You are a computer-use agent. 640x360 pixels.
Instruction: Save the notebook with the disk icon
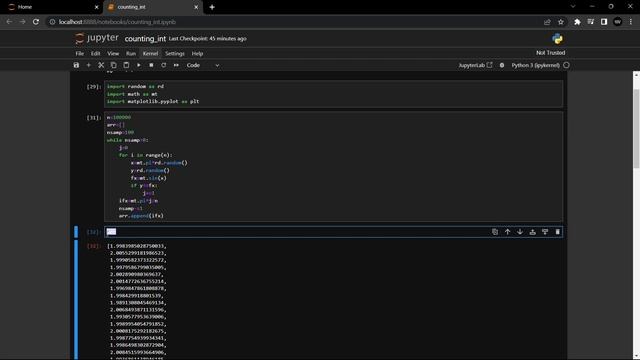(76, 65)
